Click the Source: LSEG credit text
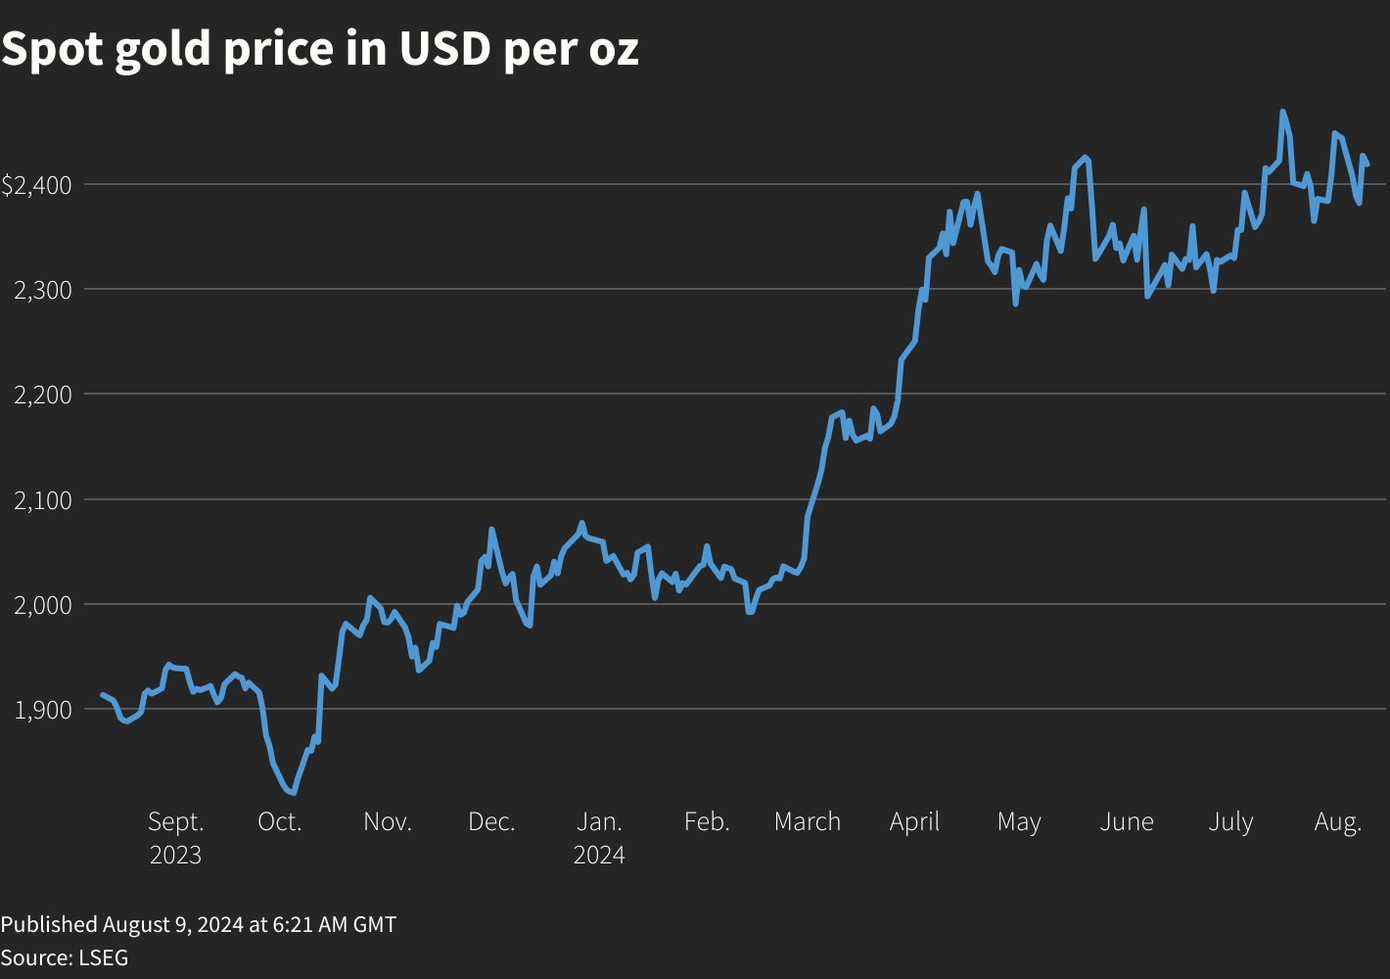 tap(65, 957)
